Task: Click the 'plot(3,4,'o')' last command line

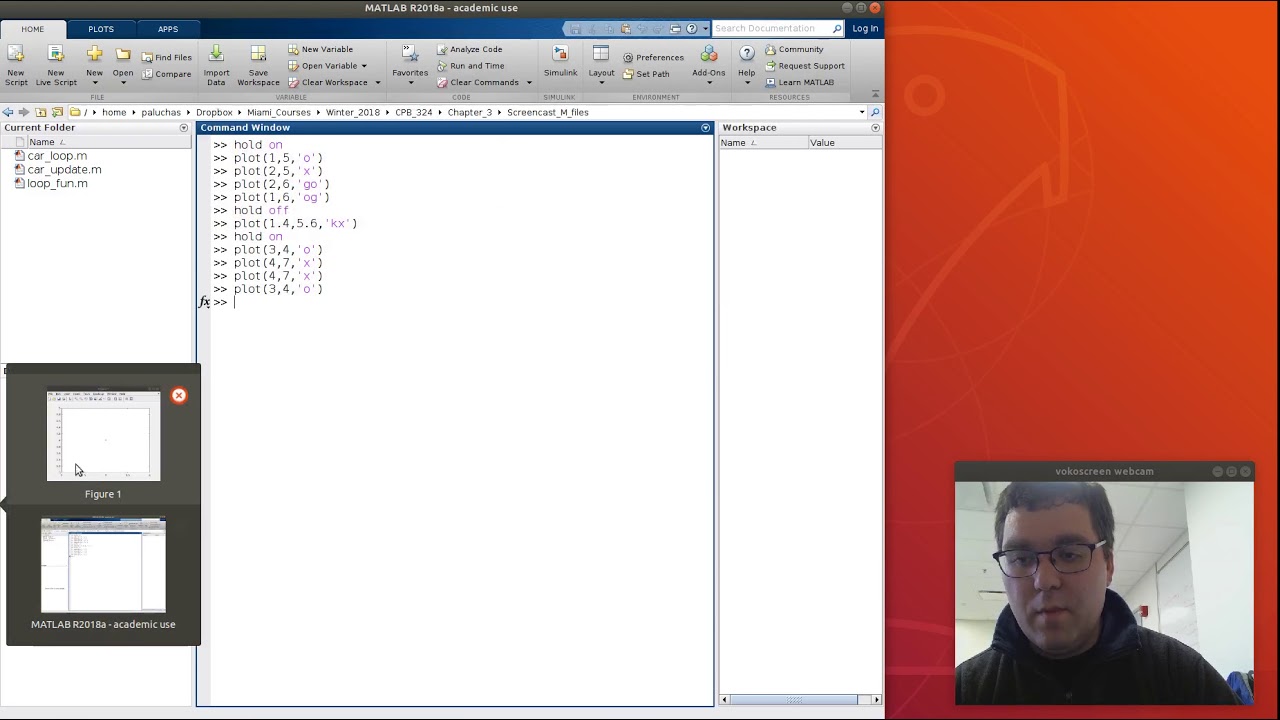Action: [278, 289]
